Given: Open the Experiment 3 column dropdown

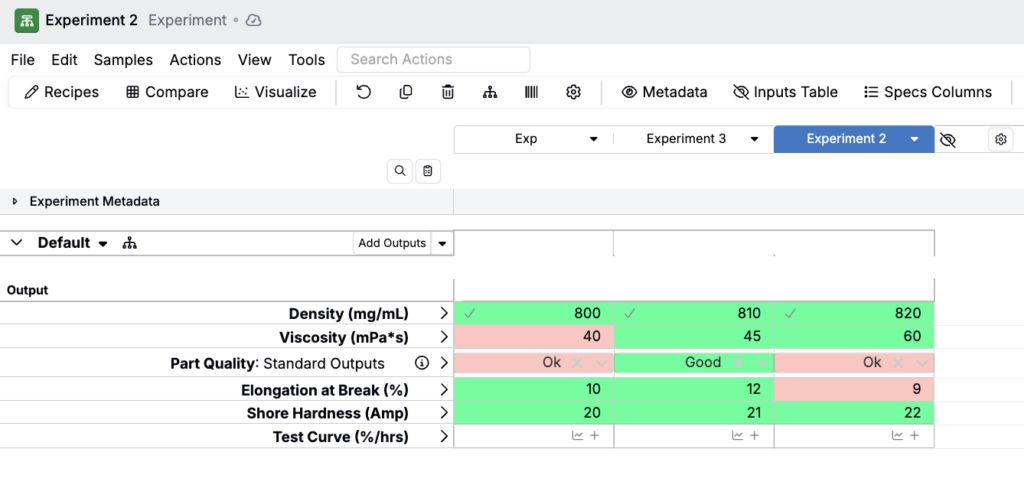Looking at the screenshot, I should point(754,139).
